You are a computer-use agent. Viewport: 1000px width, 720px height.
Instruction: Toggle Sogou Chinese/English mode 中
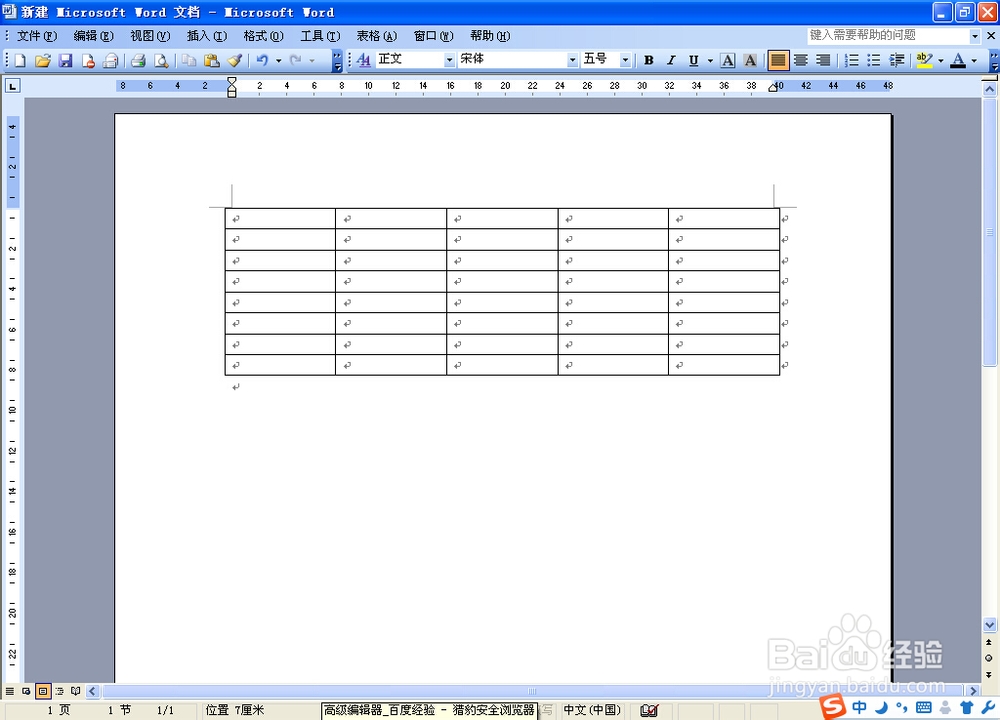point(859,707)
